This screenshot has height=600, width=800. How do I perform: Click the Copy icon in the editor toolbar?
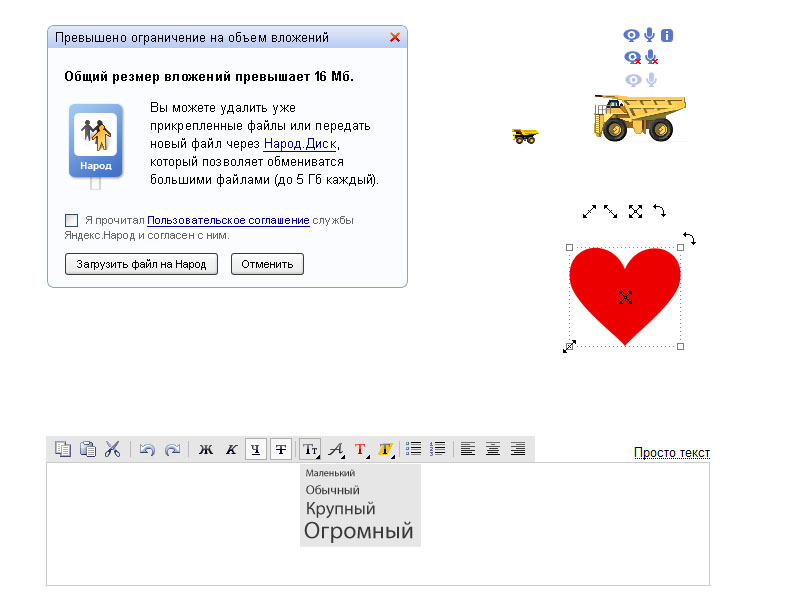pos(63,449)
